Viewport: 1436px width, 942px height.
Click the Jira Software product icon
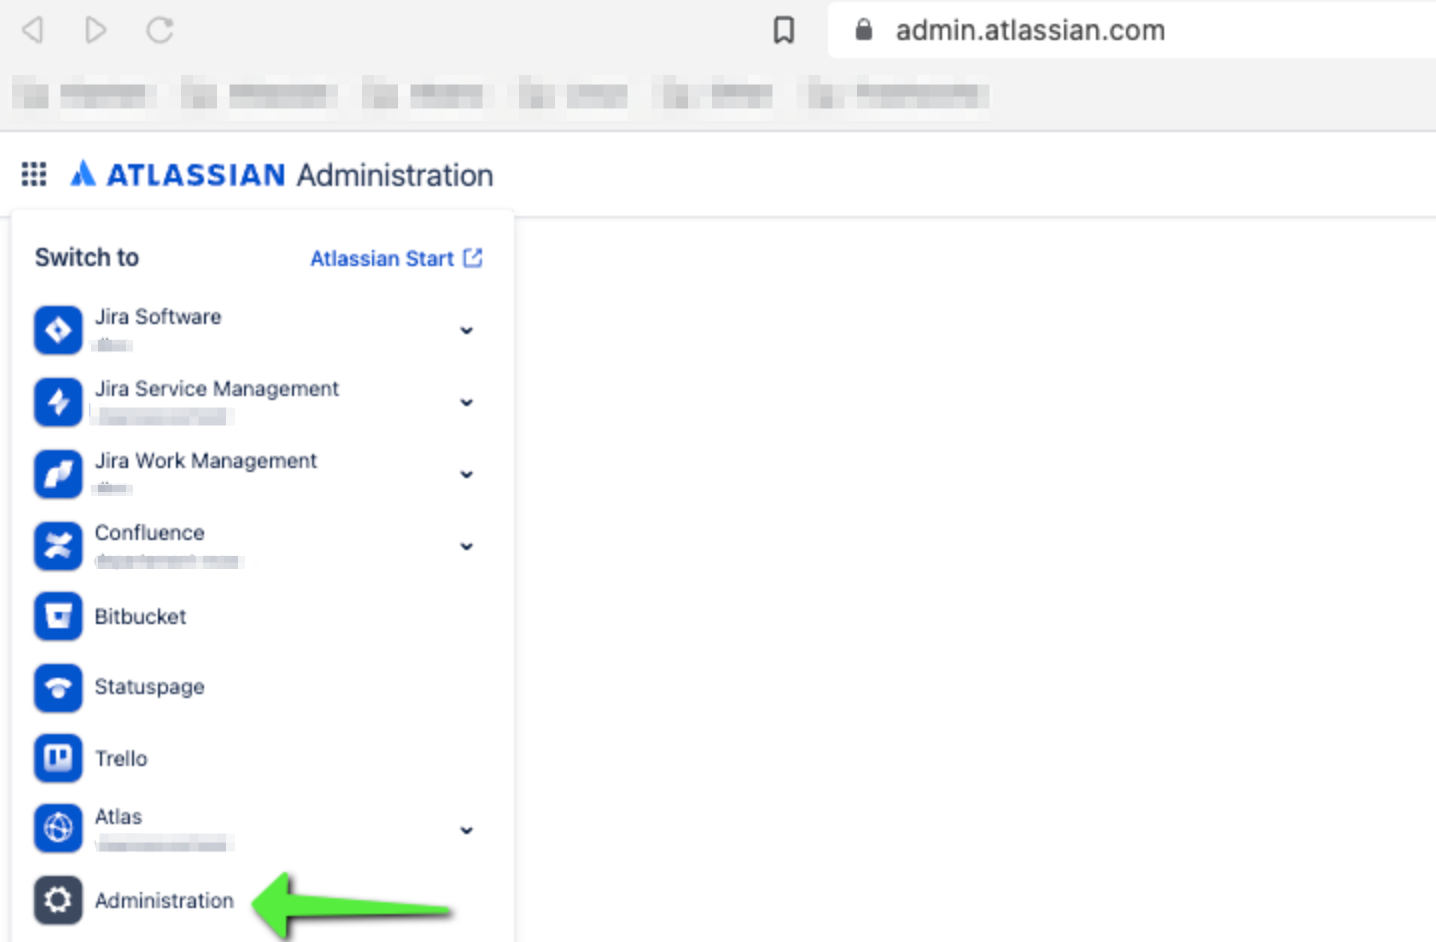pyautogui.click(x=58, y=330)
